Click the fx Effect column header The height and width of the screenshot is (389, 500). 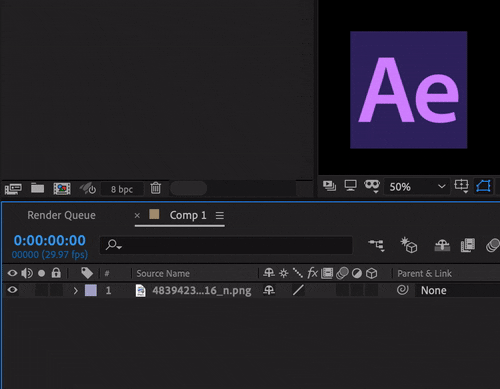[x=312, y=273]
